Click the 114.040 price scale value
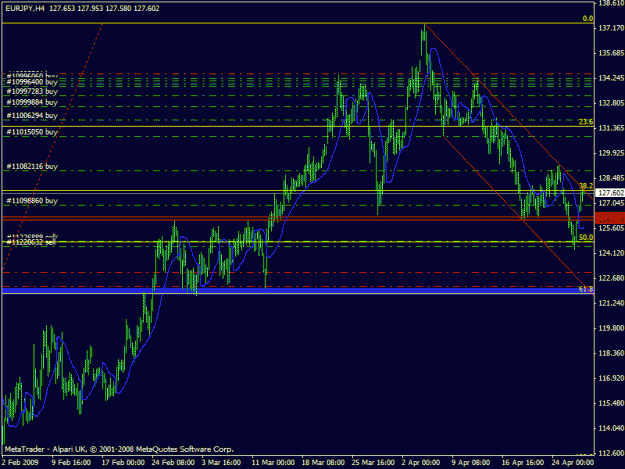Image resolution: width=625 pixels, height=469 pixels. pyautogui.click(x=611, y=428)
